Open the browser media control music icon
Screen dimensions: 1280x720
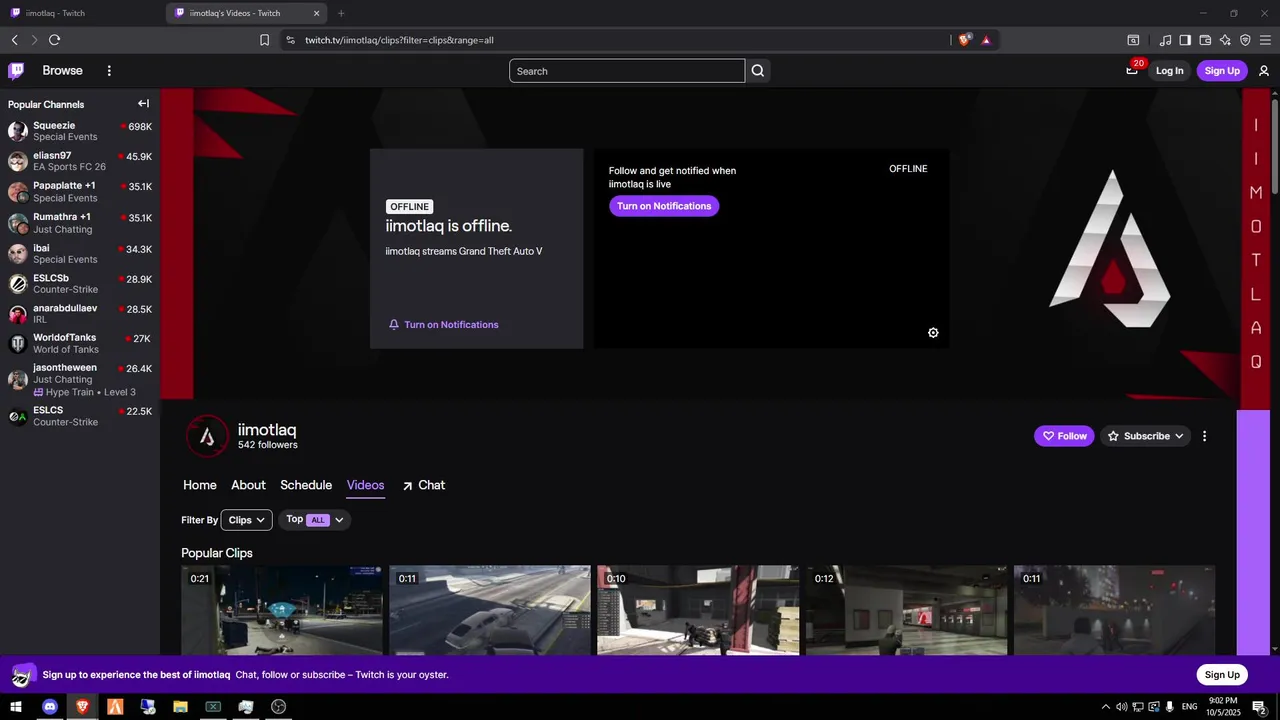1165,40
